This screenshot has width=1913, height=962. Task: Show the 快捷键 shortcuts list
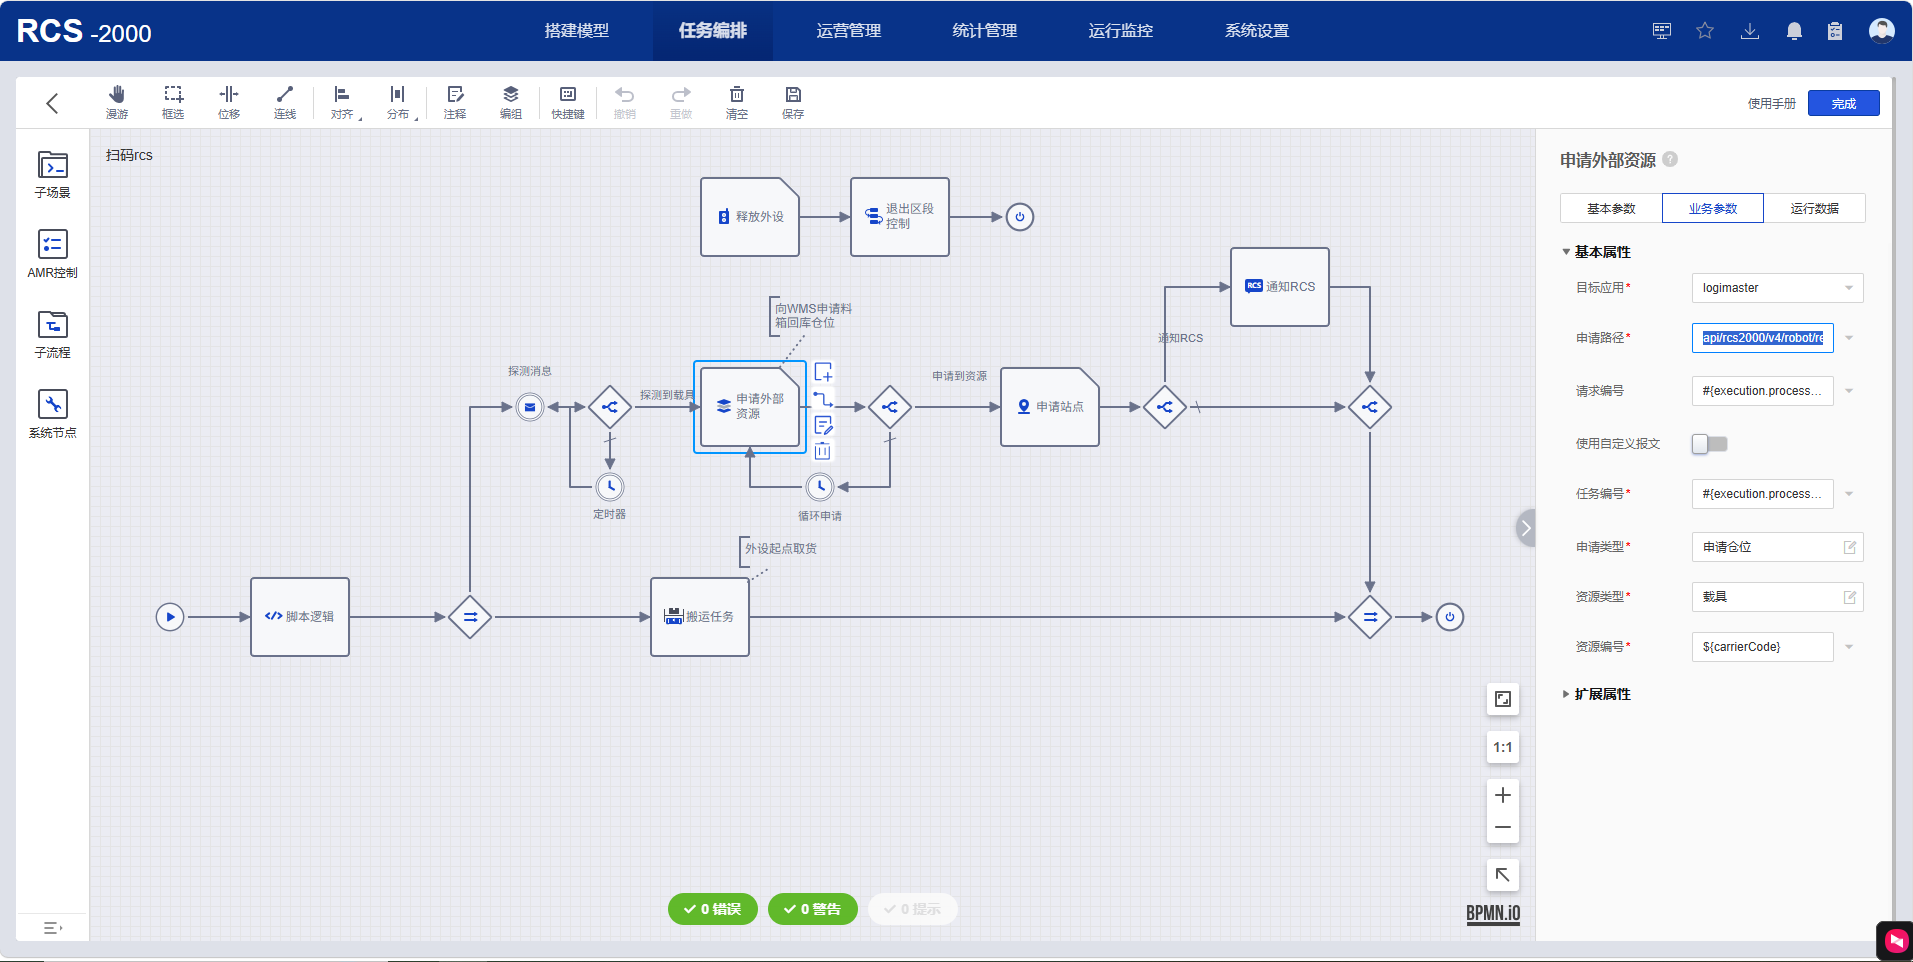(568, 102)
